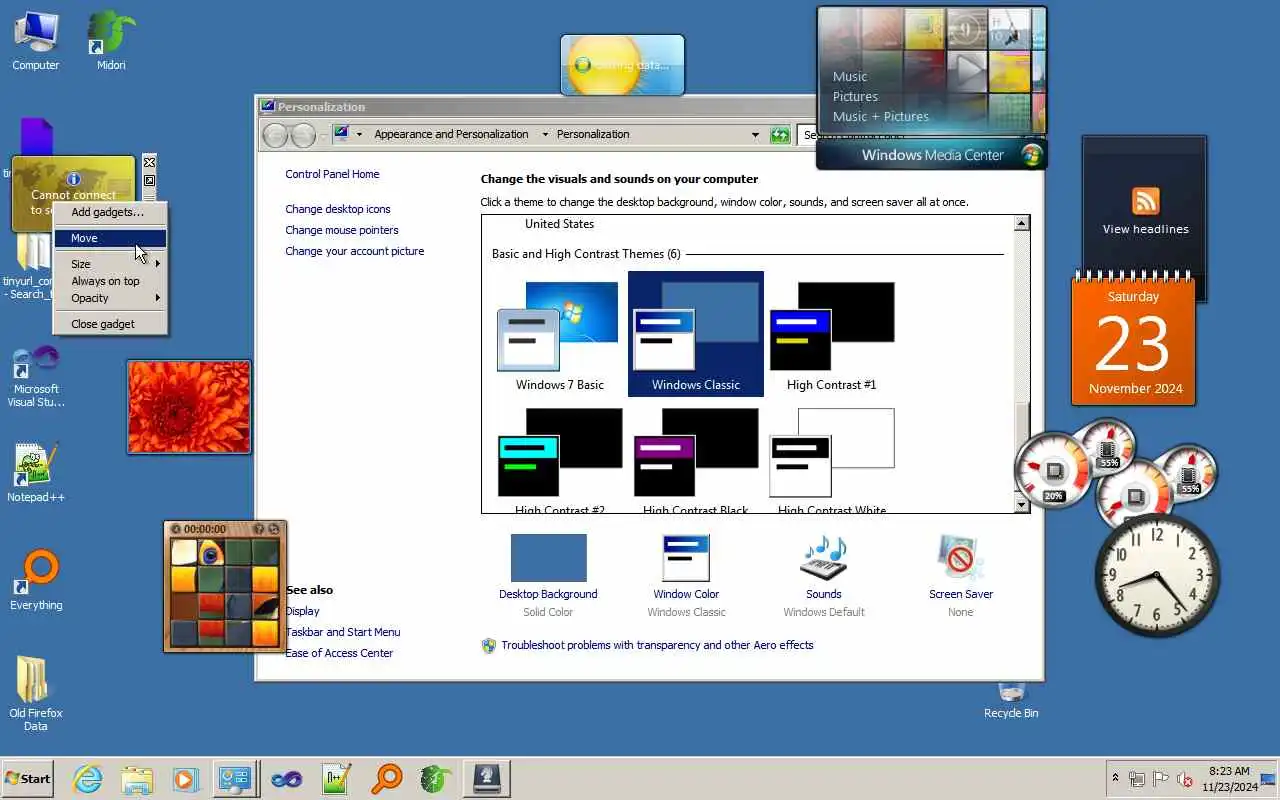Open Control Panel Home link
Screen dimensions: 1280x800
[332, 174]
